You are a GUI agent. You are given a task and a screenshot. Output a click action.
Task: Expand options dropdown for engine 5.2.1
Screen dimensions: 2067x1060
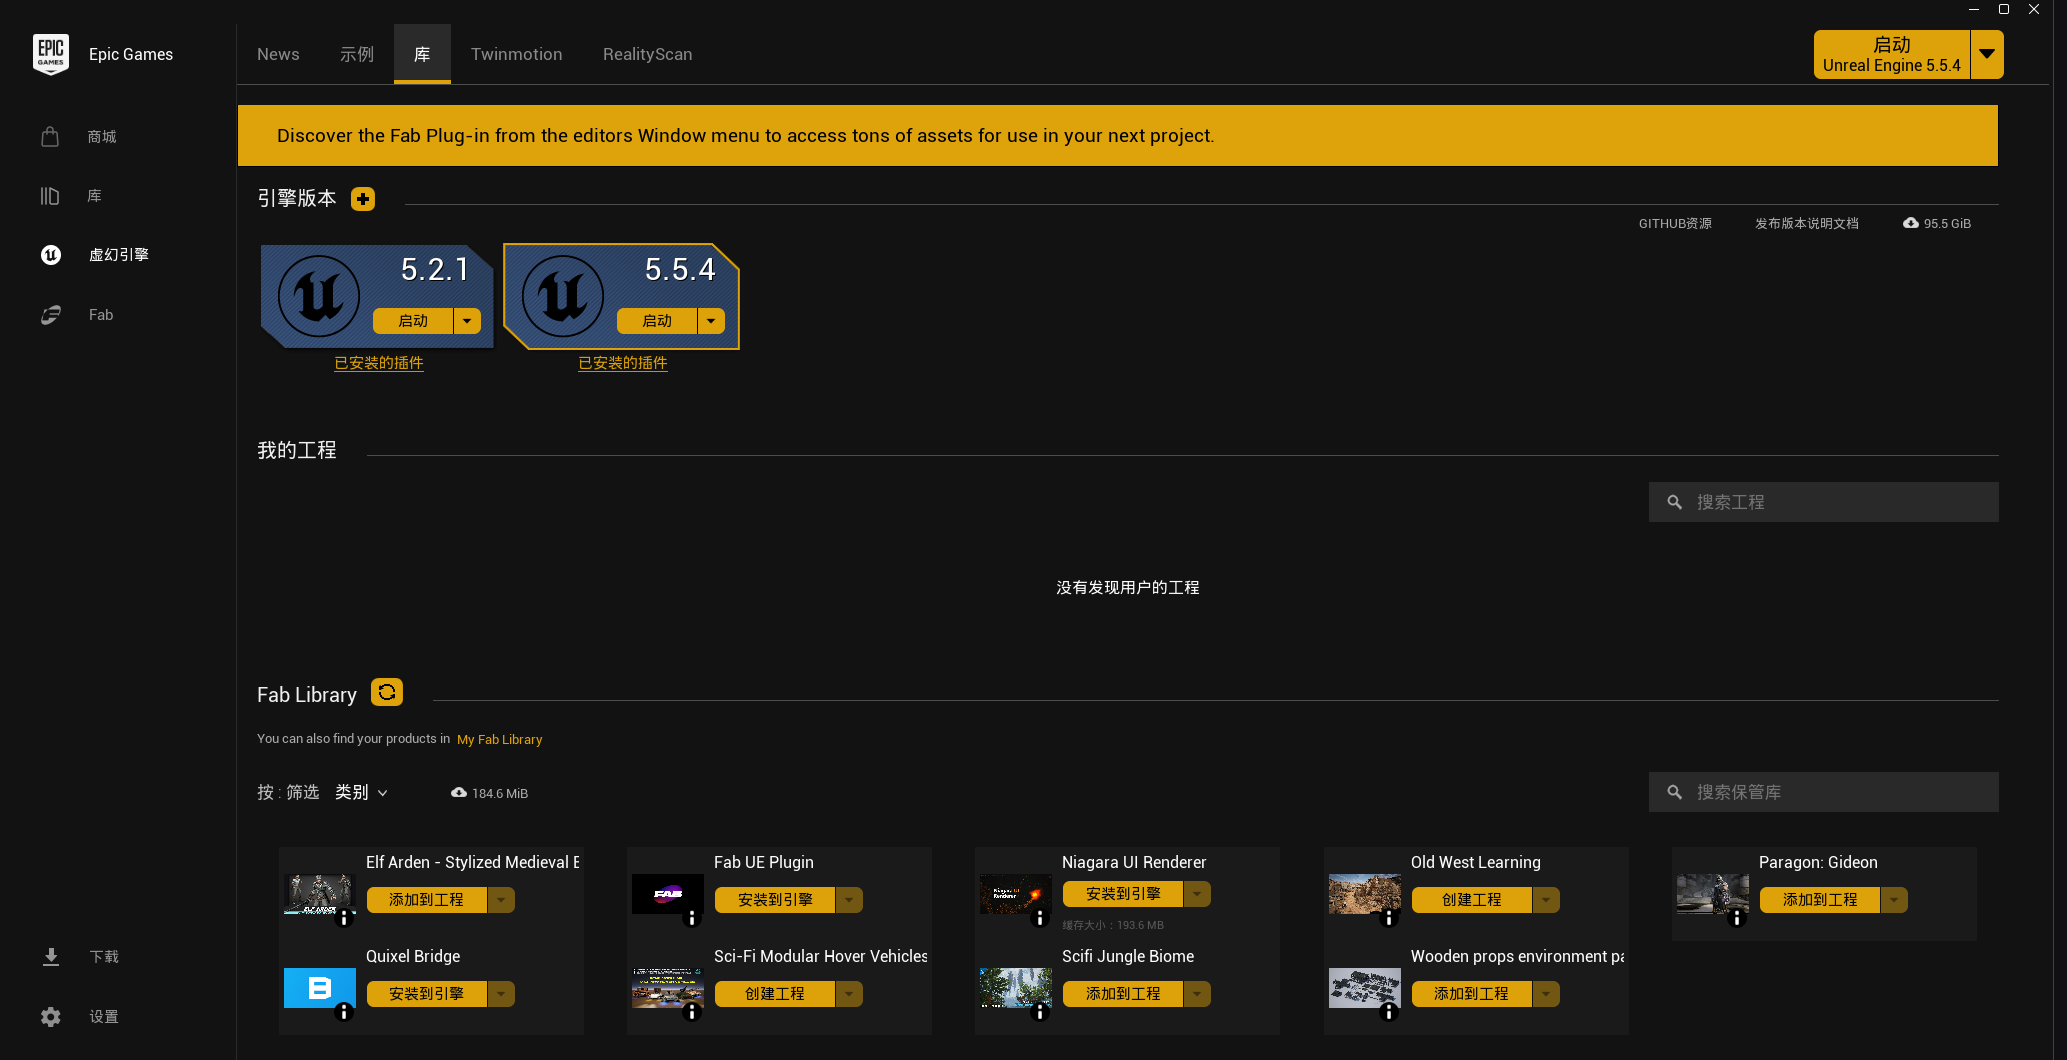[x=467, y=321]
